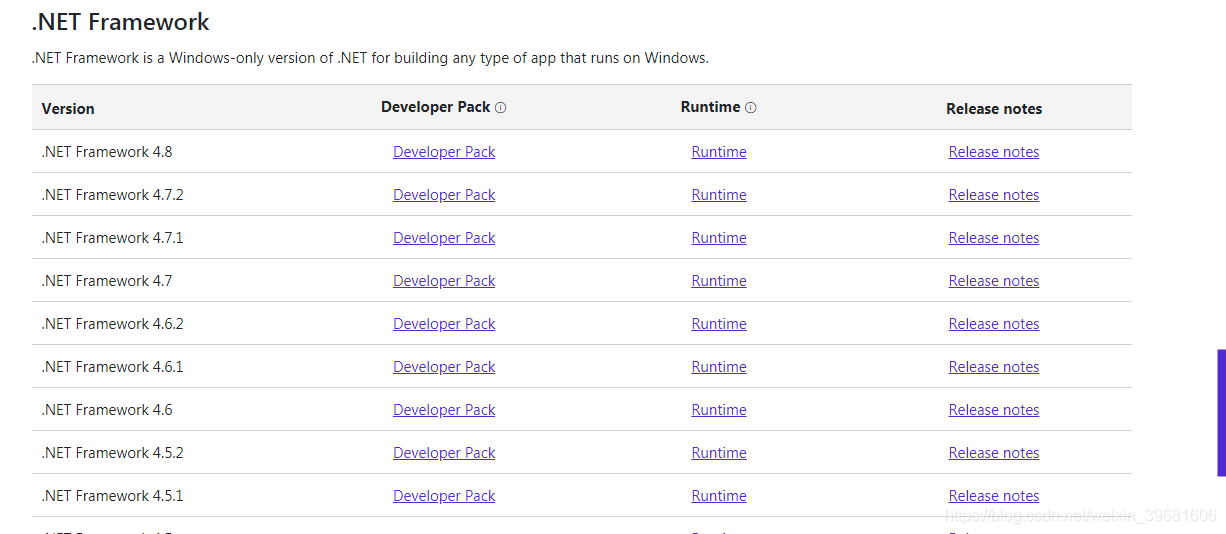Download Runtime for .NET Framework 4.7.1
This screenshot has height=534, width=1226.
[x=719, y=238]
